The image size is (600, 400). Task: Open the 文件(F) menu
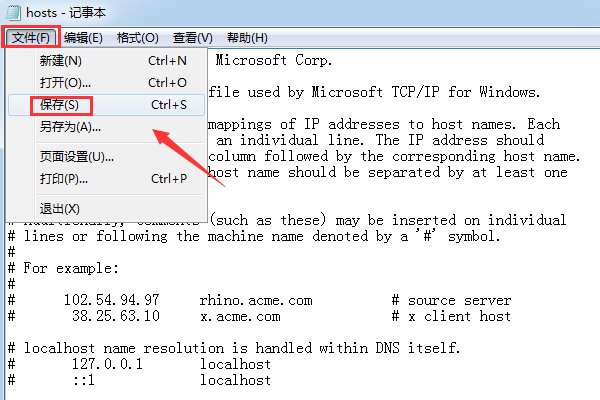coord(31,38)
